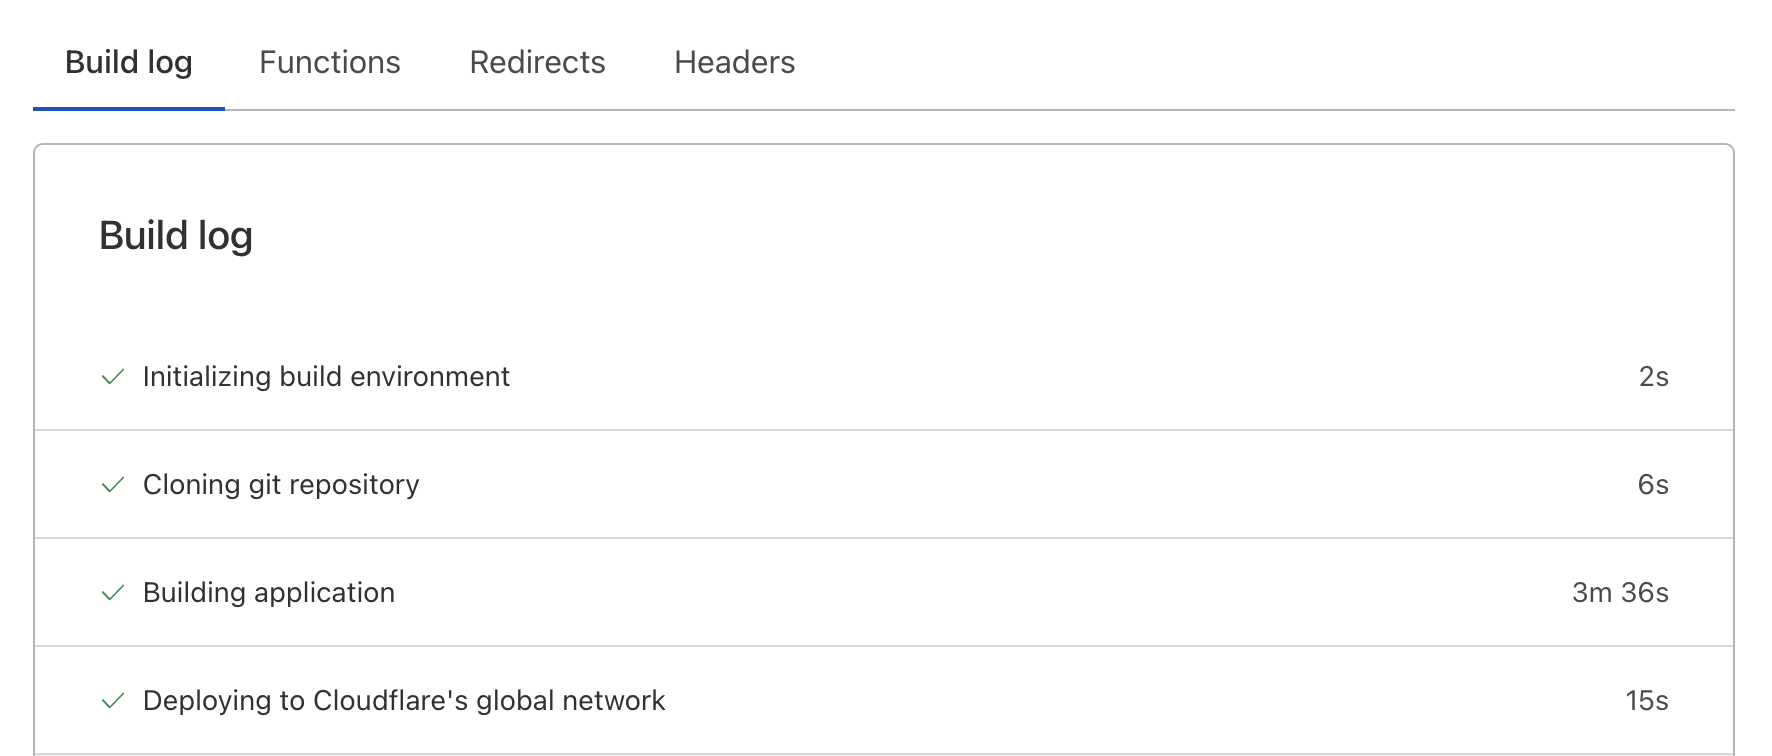The width and height of the screenshot is (1772, 756).
Task: Expand the Cloning git repository step
Action: (x=281, y=485)
